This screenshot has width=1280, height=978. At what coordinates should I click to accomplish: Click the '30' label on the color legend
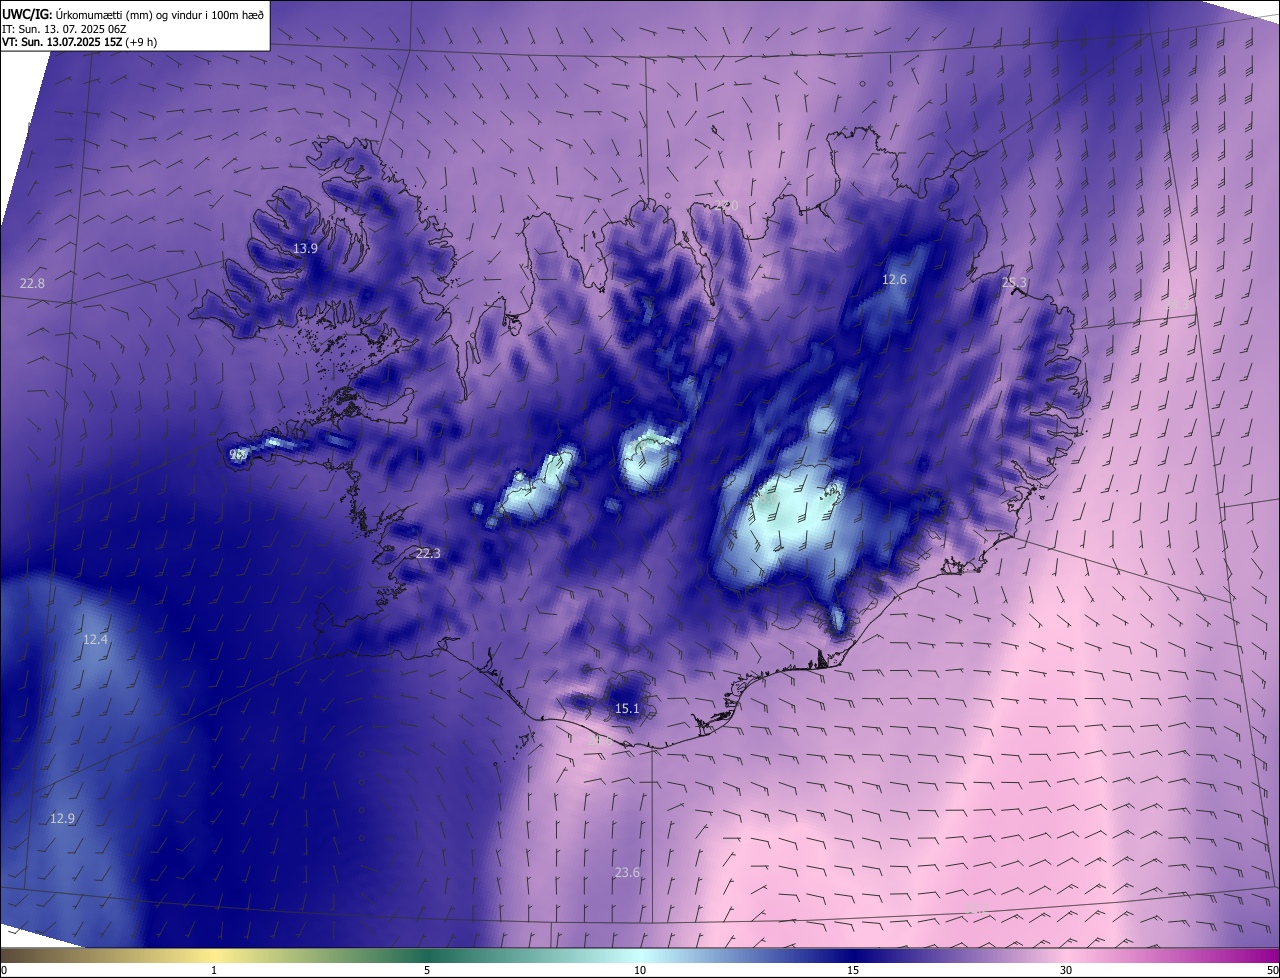(1066, 970)
